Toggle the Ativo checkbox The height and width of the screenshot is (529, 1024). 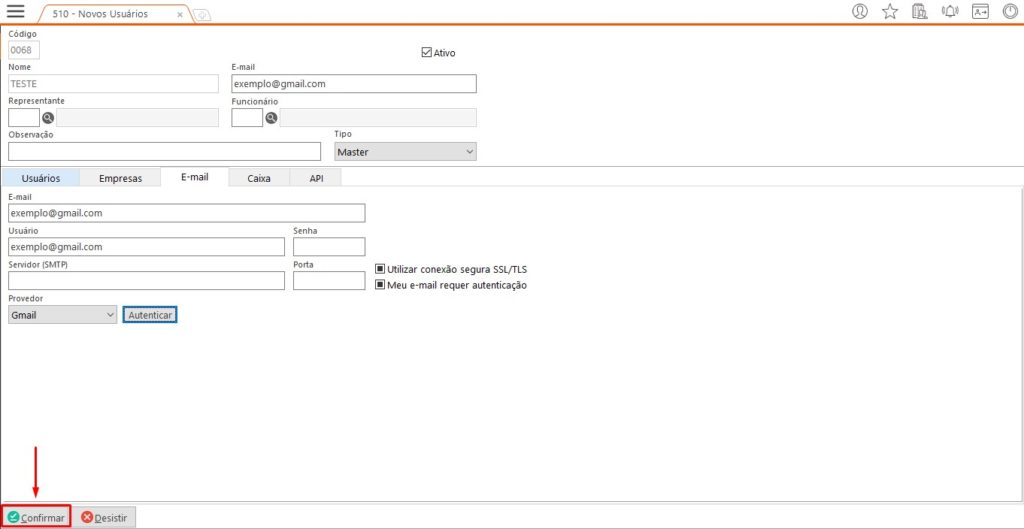click(427, 52)
